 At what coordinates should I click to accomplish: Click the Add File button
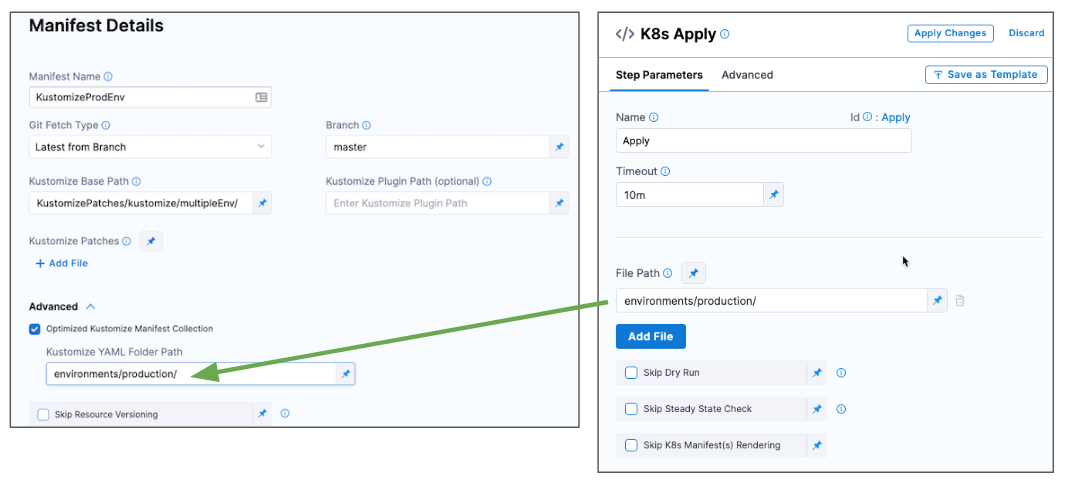coord(650,336)
